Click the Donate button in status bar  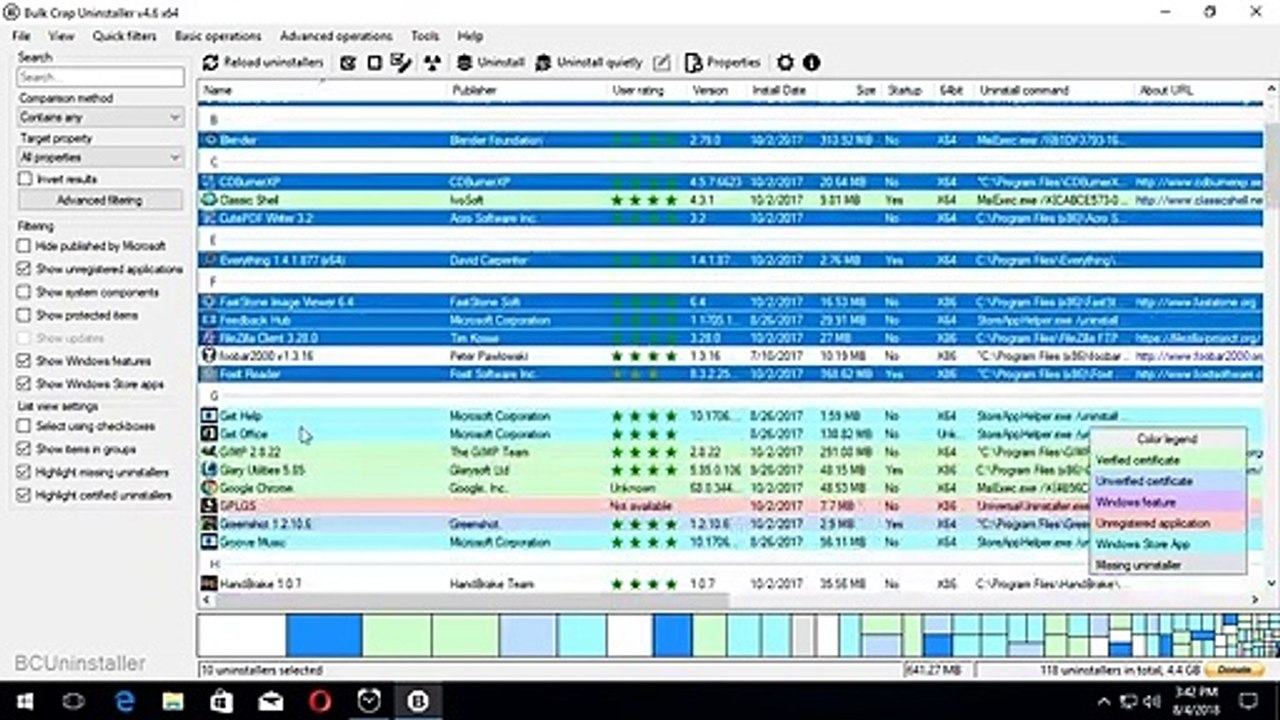click(1235, 670)
